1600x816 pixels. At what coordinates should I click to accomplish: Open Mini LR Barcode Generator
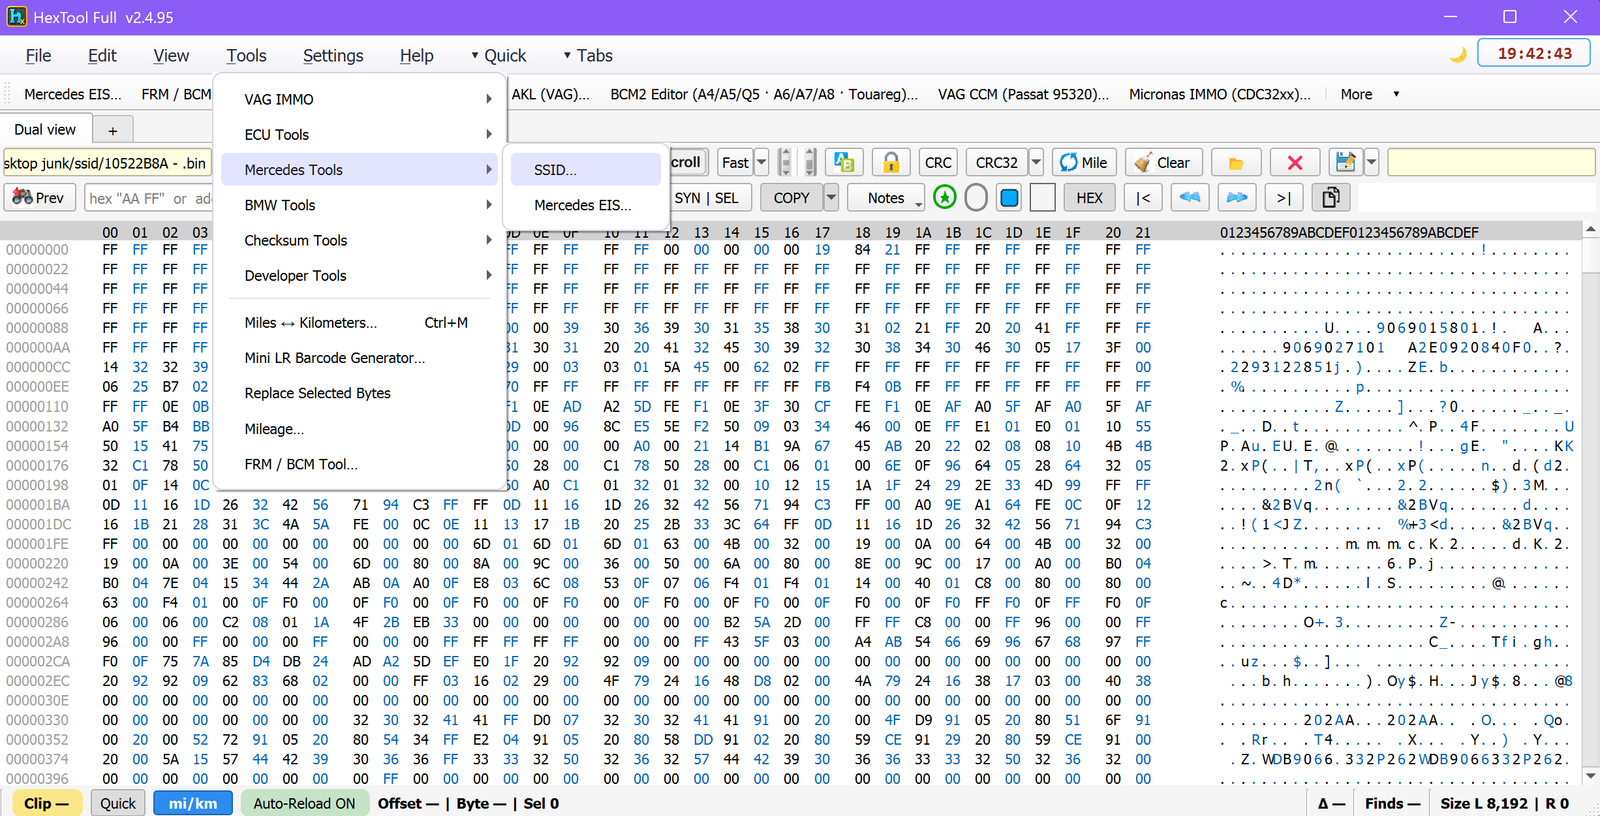coord(359,358)
